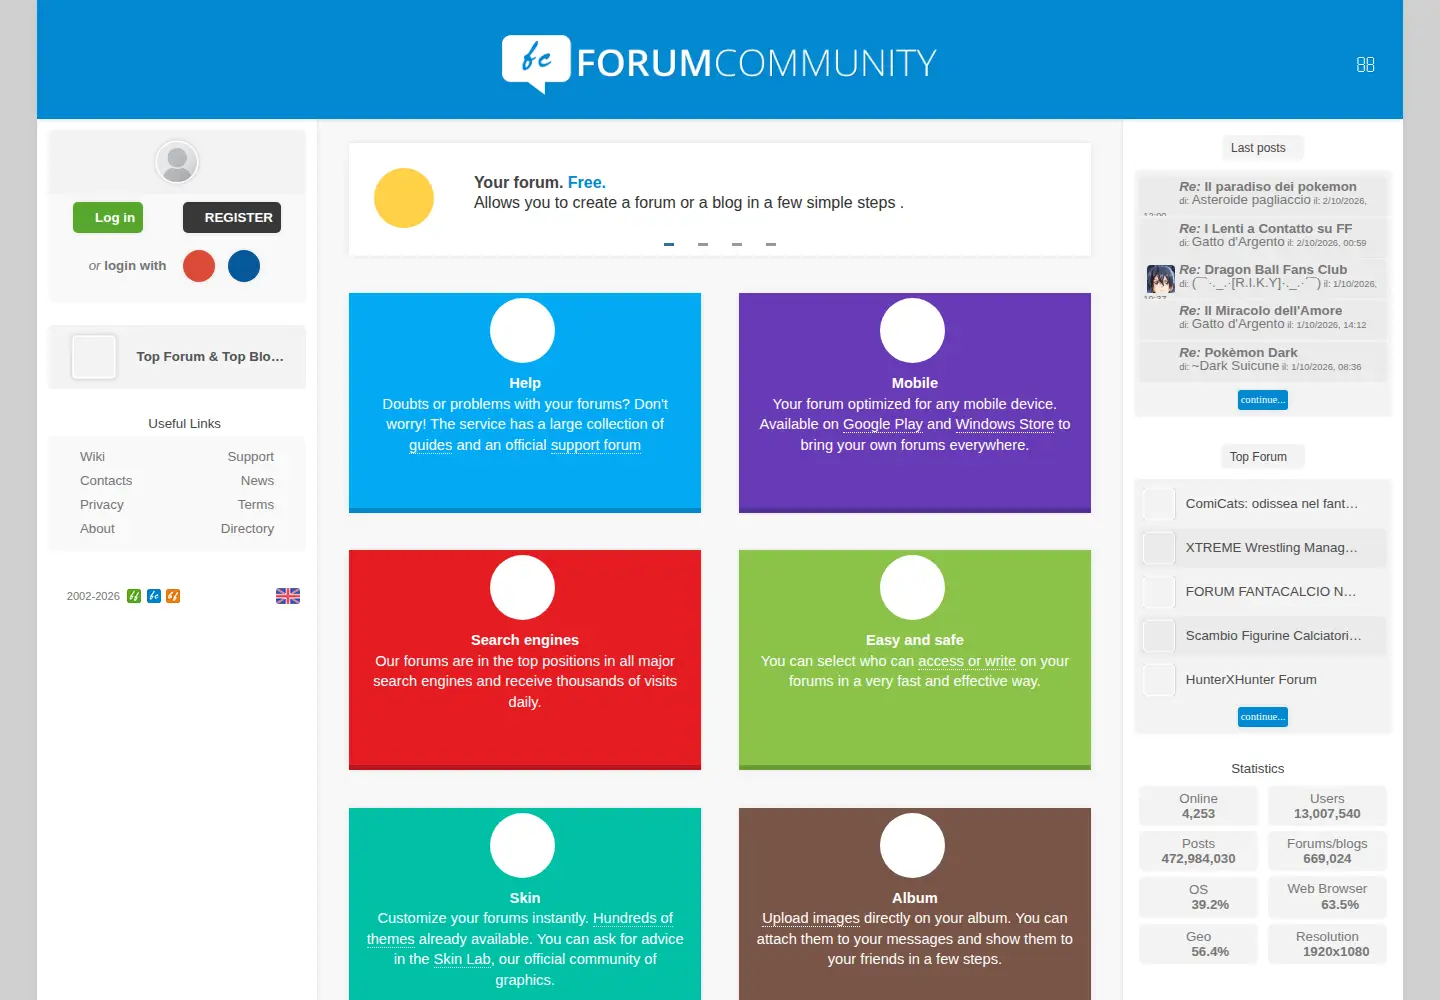Click the circle icon above Search engines

pos(522,587)
